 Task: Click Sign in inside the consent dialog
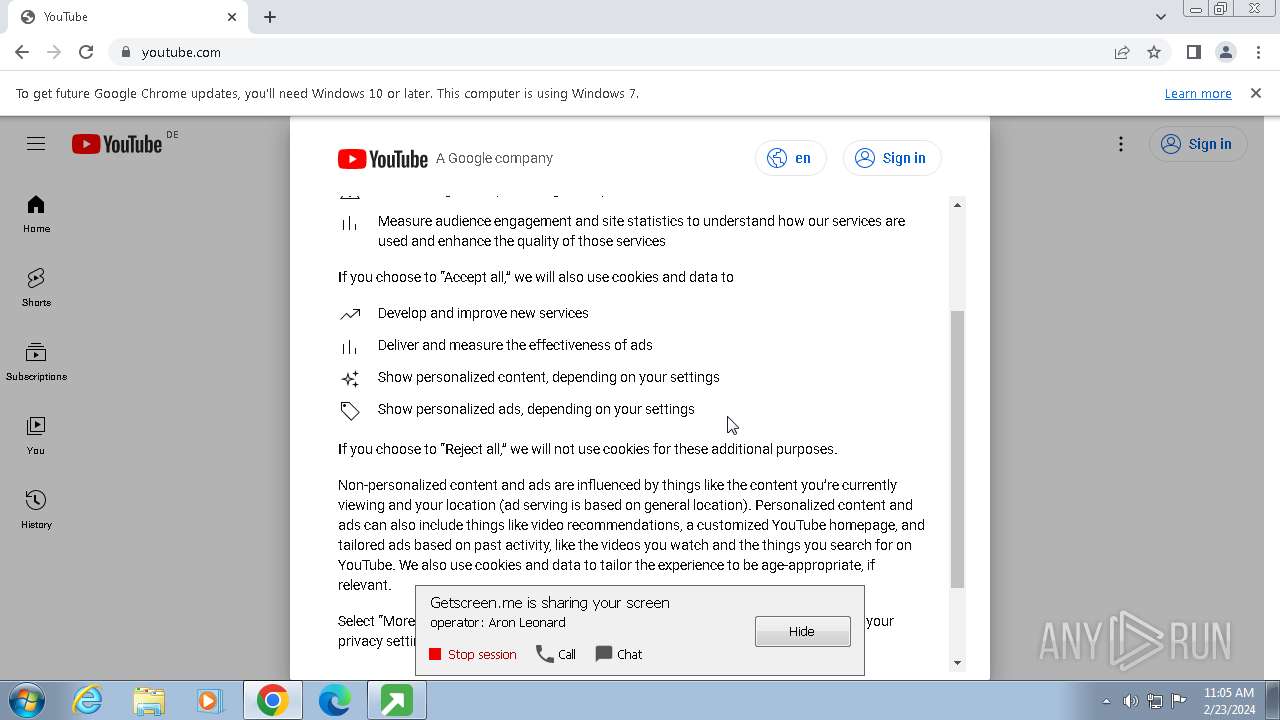coord(891,158)
